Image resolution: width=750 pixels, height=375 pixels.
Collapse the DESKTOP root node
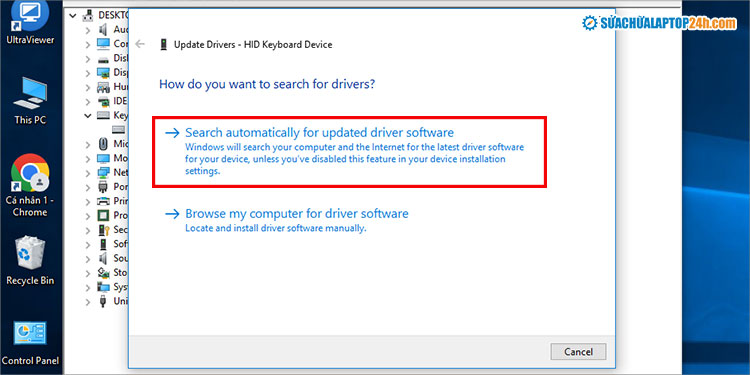click(73, 16)
